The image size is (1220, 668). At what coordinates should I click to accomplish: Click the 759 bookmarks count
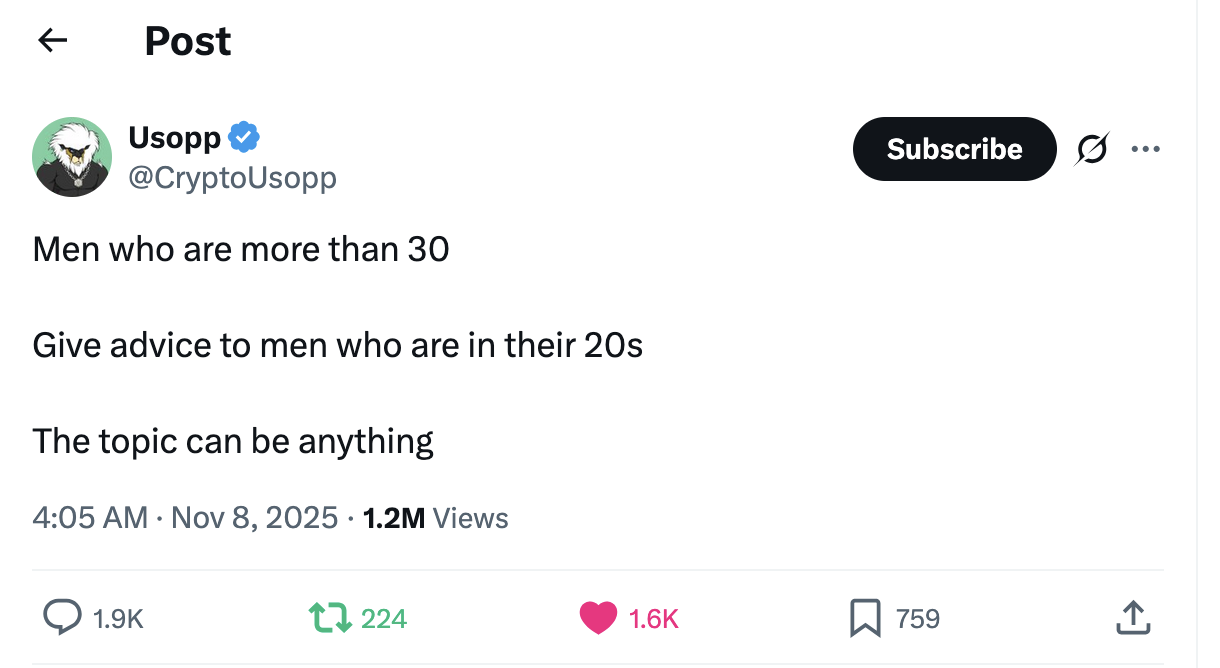tap(918, 620)
